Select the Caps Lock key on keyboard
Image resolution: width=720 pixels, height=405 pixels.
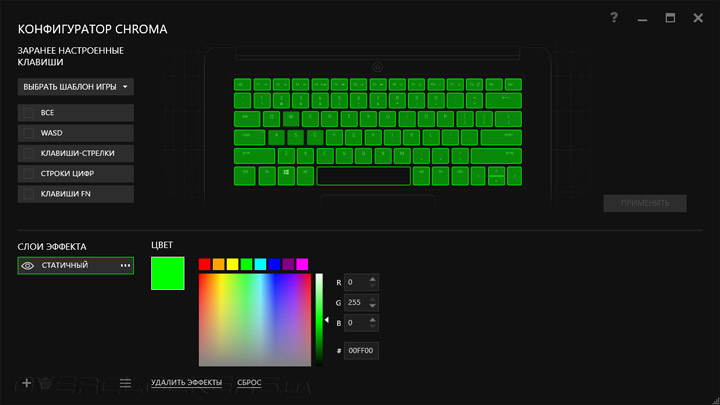(249, 137)
